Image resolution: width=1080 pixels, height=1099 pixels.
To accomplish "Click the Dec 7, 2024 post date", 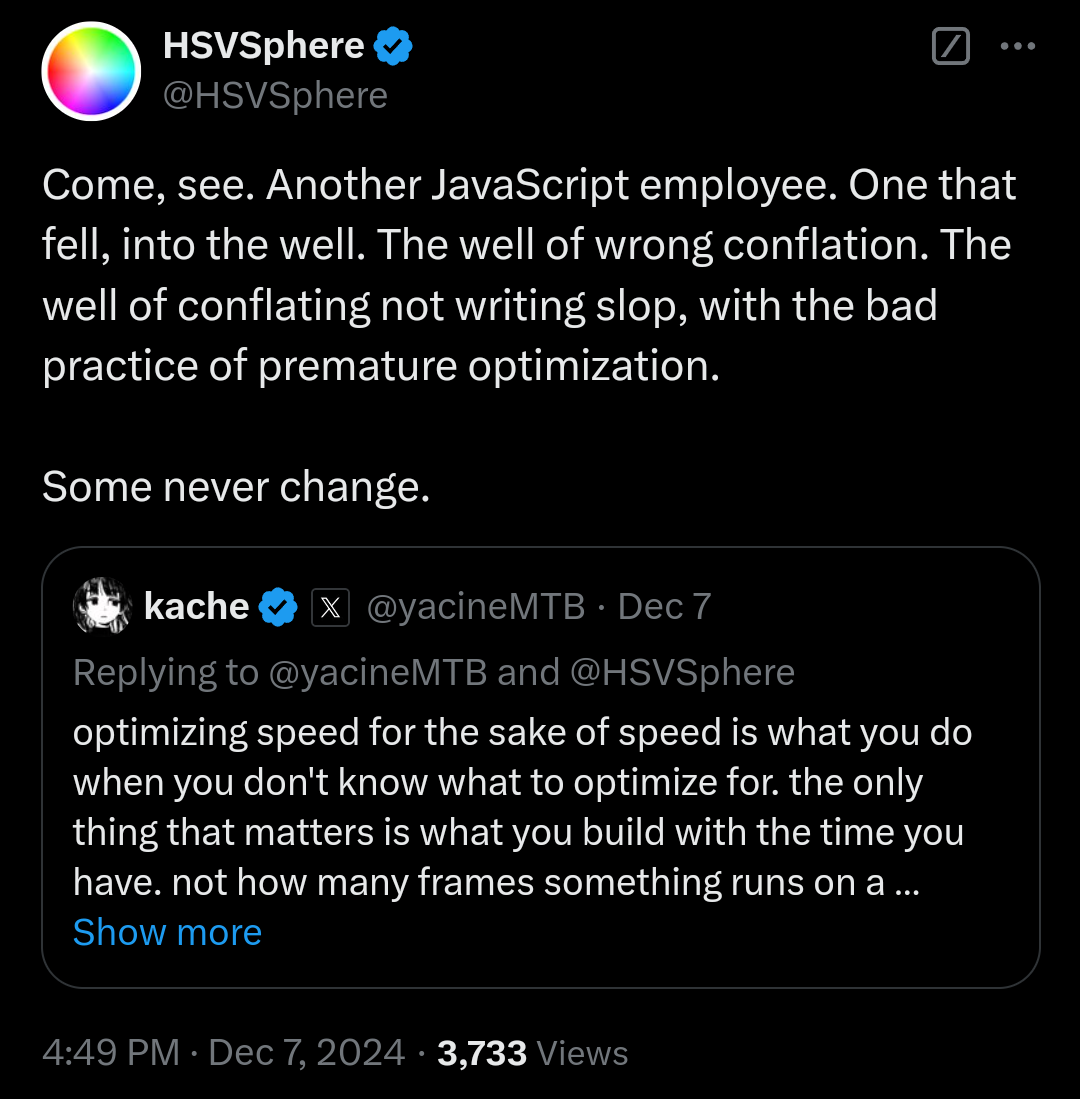I will pos(306,1053).
